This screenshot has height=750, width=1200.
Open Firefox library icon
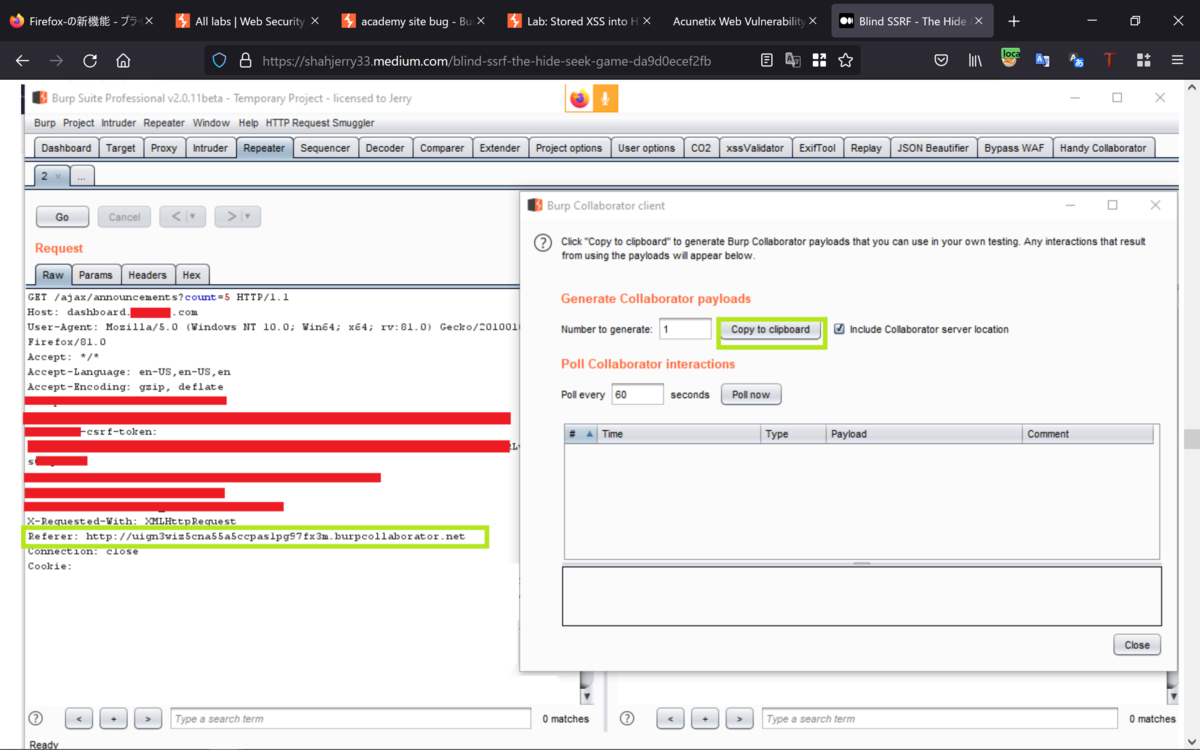tap(975, 61)
